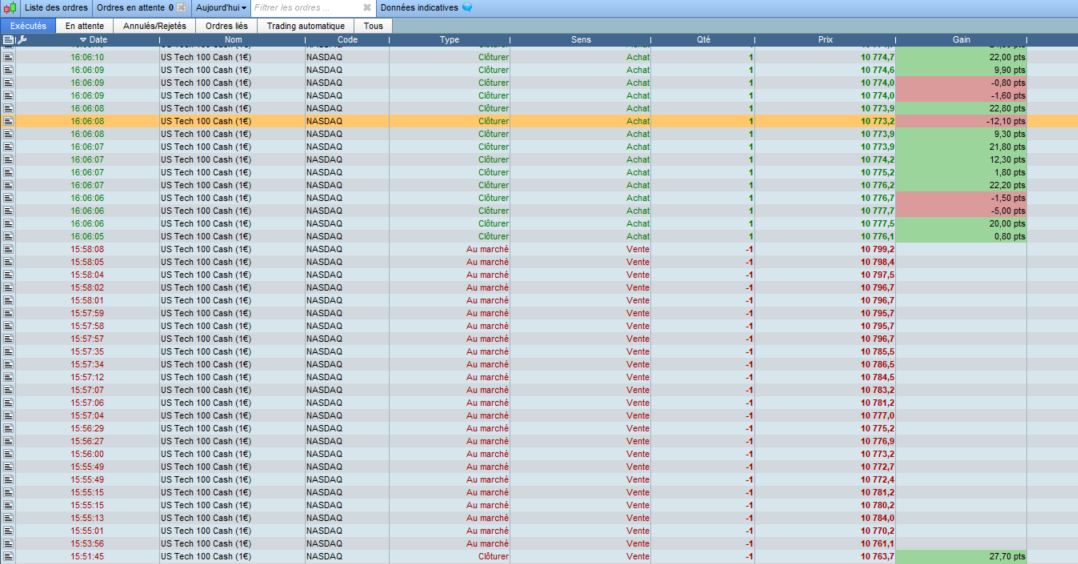Image resolution: width=1078 pixels, height=564 pixels.
Task: Select the price cell 10 761,1
Action: click(x=826, y=543)
